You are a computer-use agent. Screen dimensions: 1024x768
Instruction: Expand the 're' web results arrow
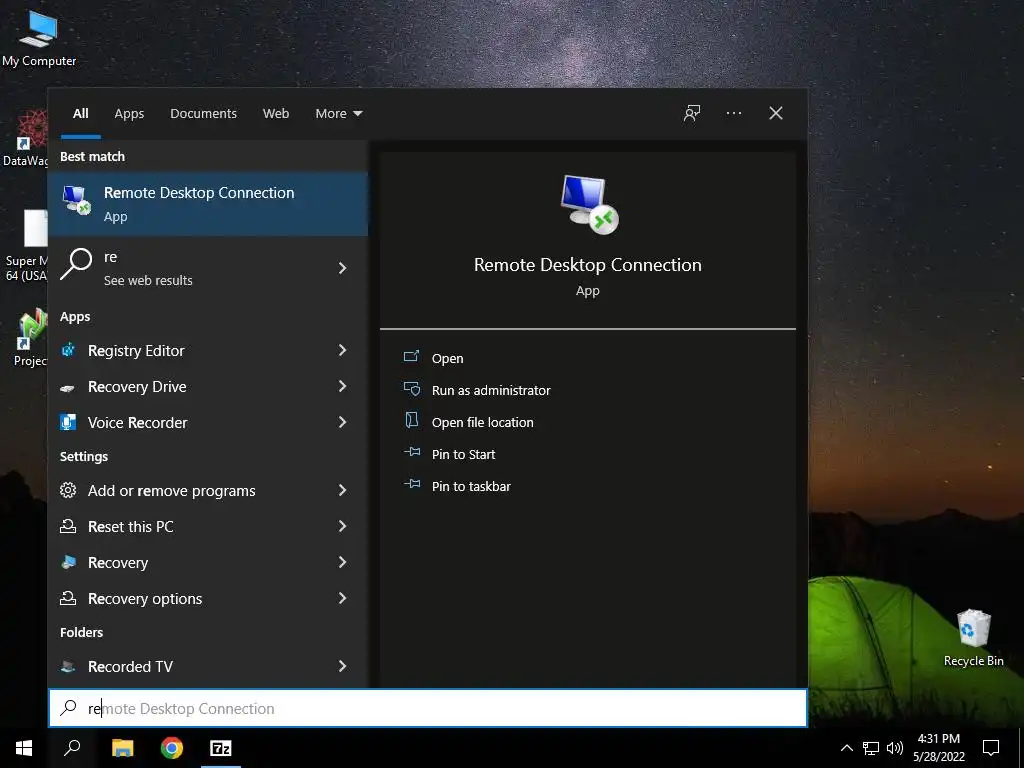pos(342,268)
